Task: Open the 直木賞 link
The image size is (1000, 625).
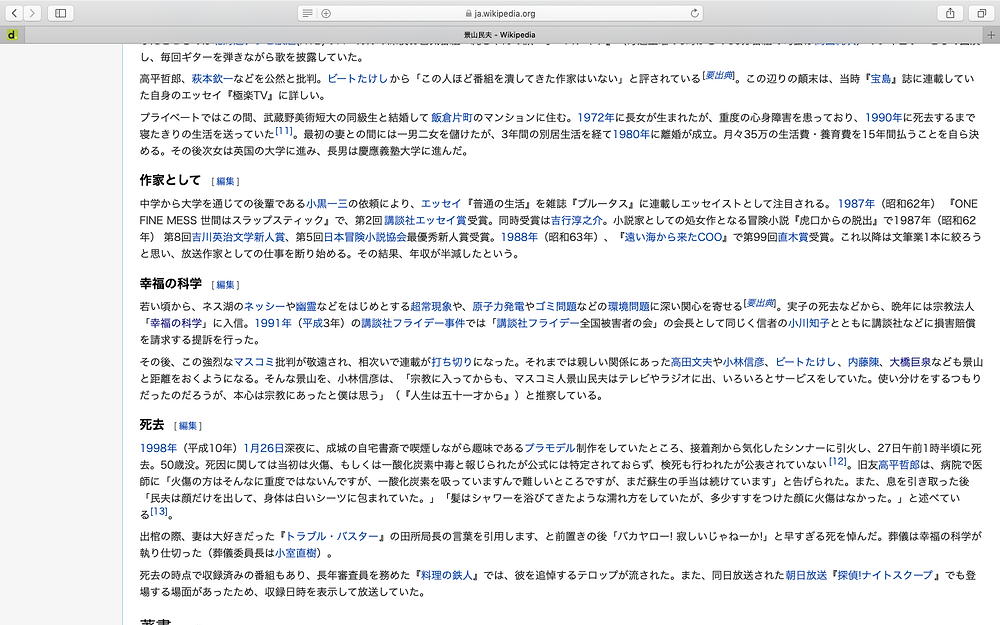Action: (793, 237)
